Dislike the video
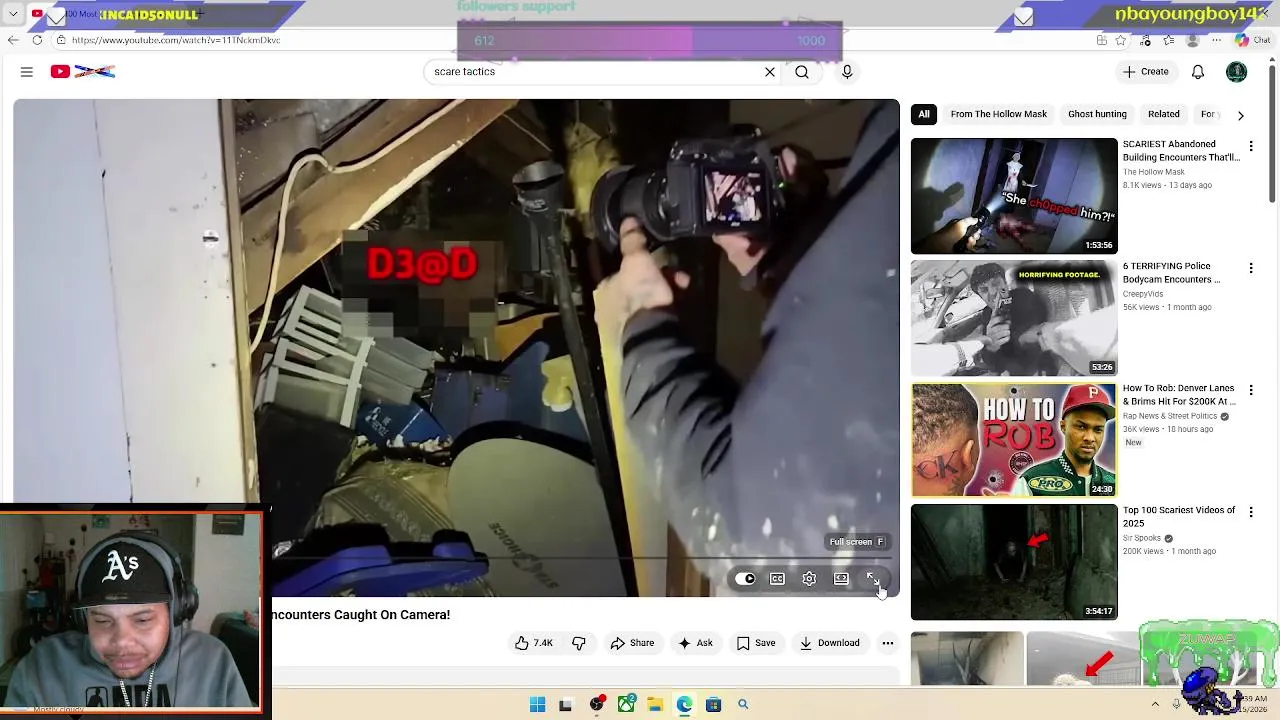The height and width of the screenshot is (720, 1280). click(579, 643)
